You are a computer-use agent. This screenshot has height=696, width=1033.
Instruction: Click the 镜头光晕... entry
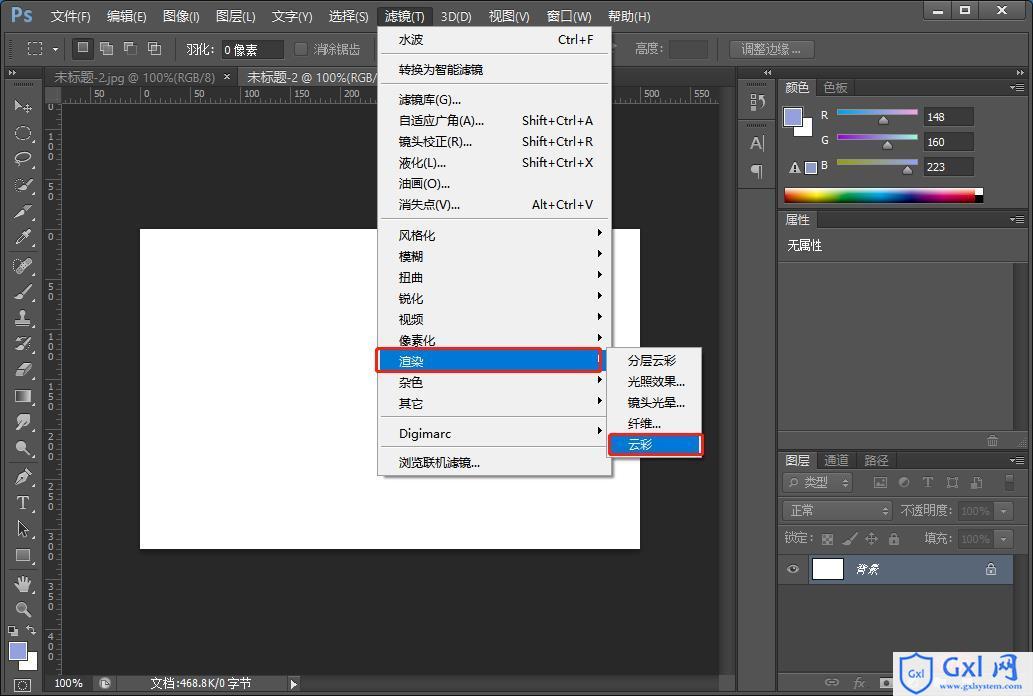[x=654, y=403]
